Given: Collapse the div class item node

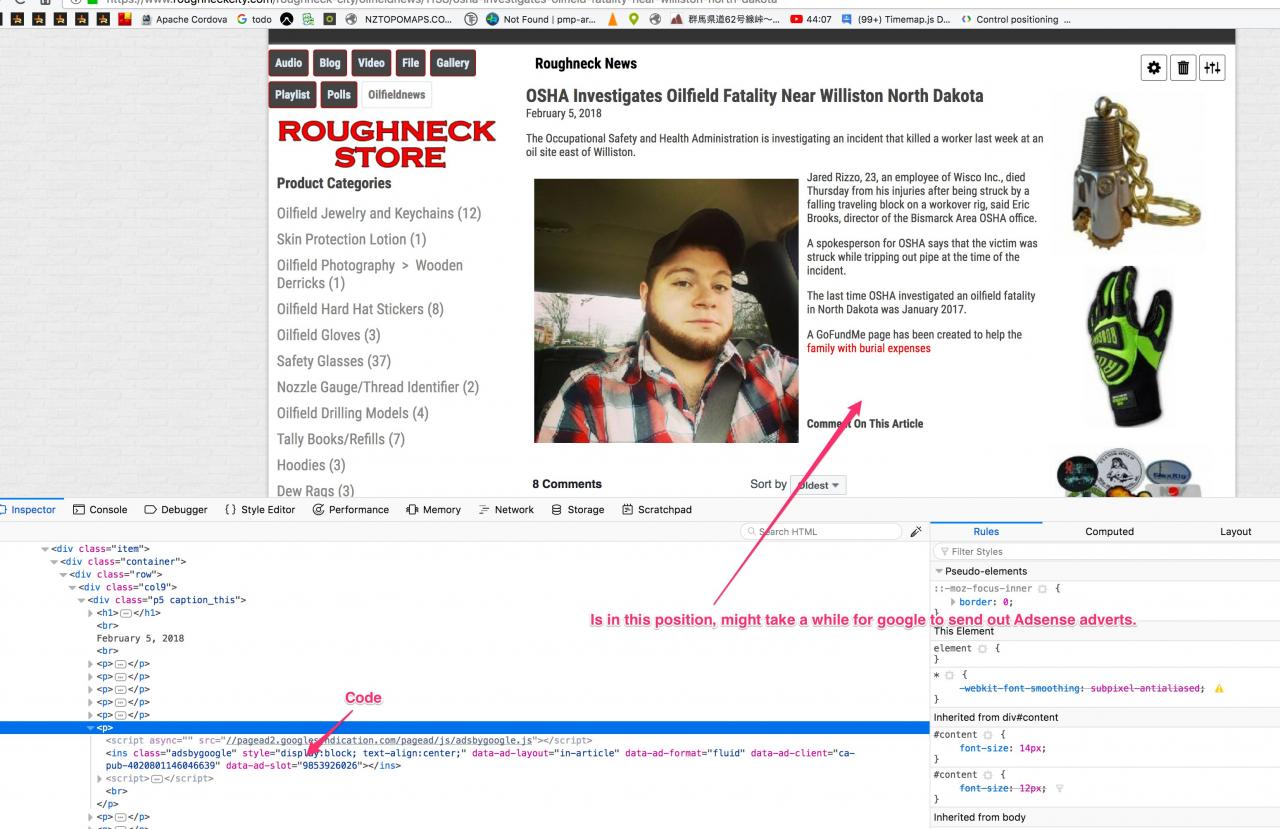Looking at the screenshot, I should (45, 549).
